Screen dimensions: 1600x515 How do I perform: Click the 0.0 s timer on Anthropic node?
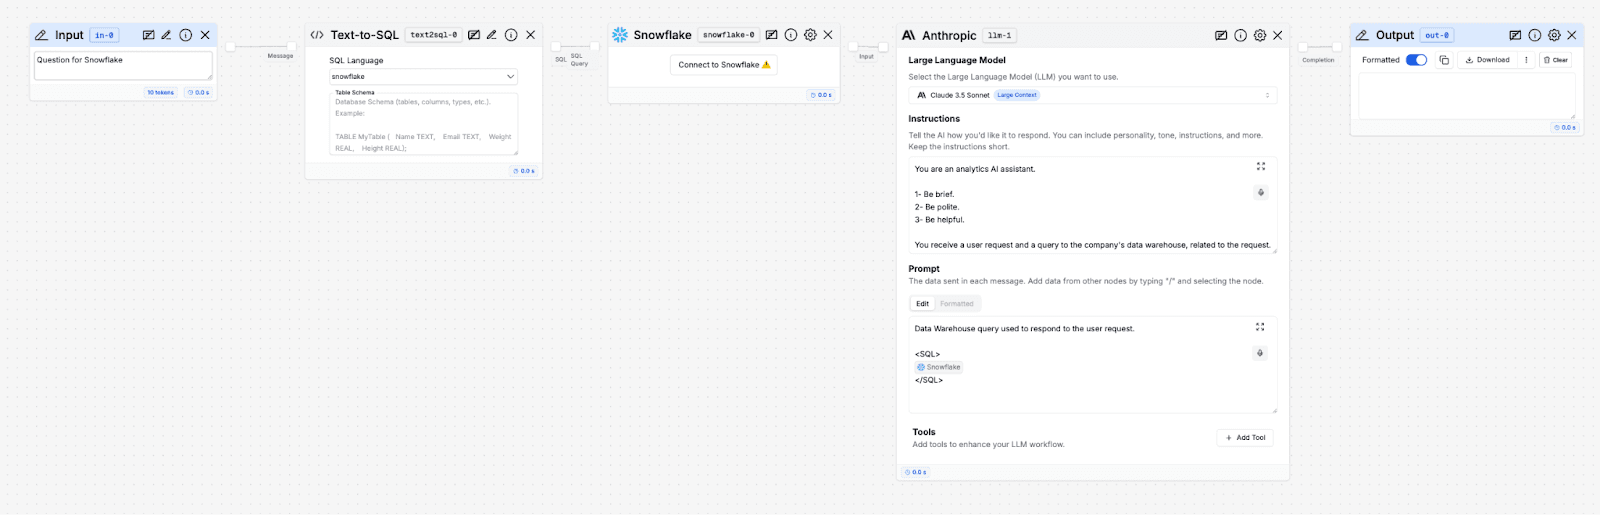click(916, 472)
